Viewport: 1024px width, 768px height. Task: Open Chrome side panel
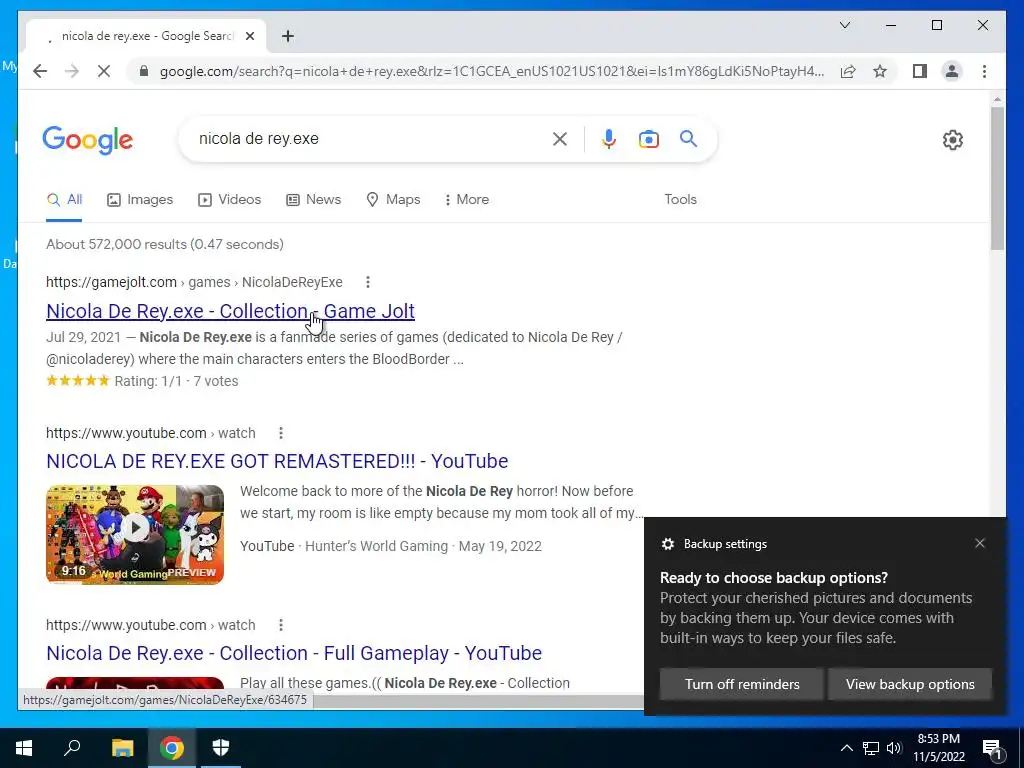click(920, 71)
